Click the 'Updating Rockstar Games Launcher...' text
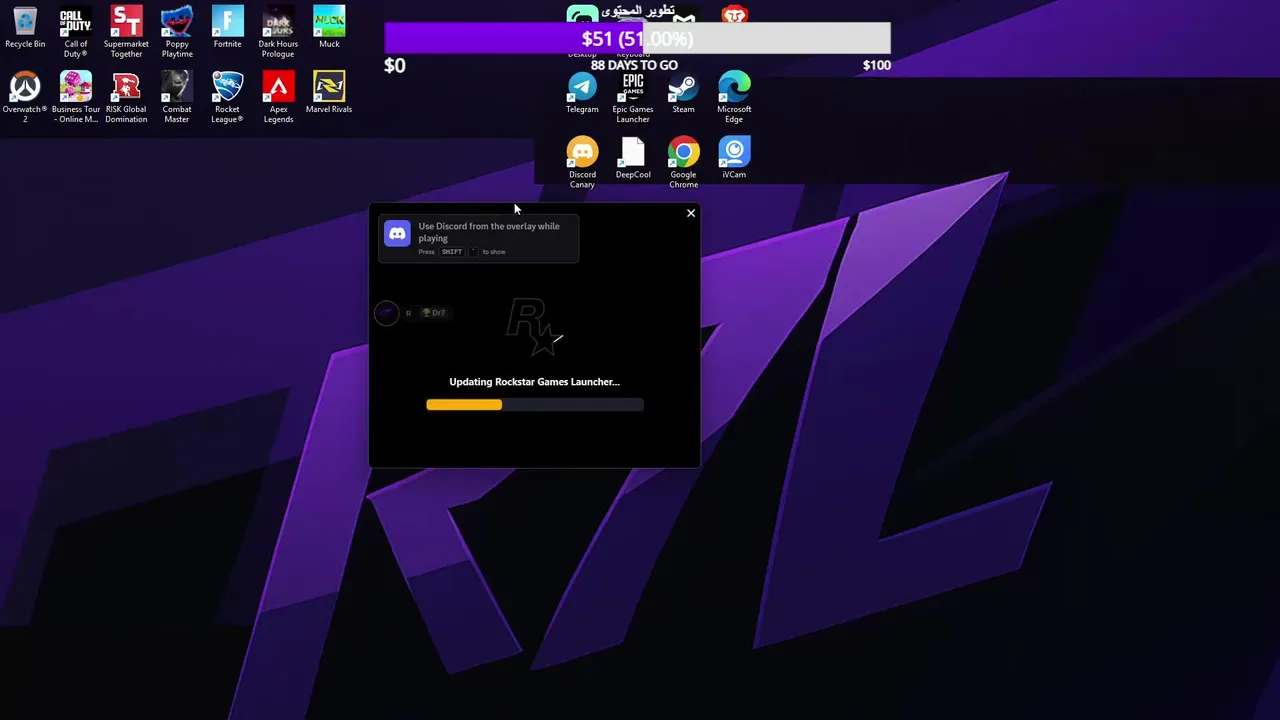The height and width of the screenshot is (720, 1280). [x=534, y=382]
